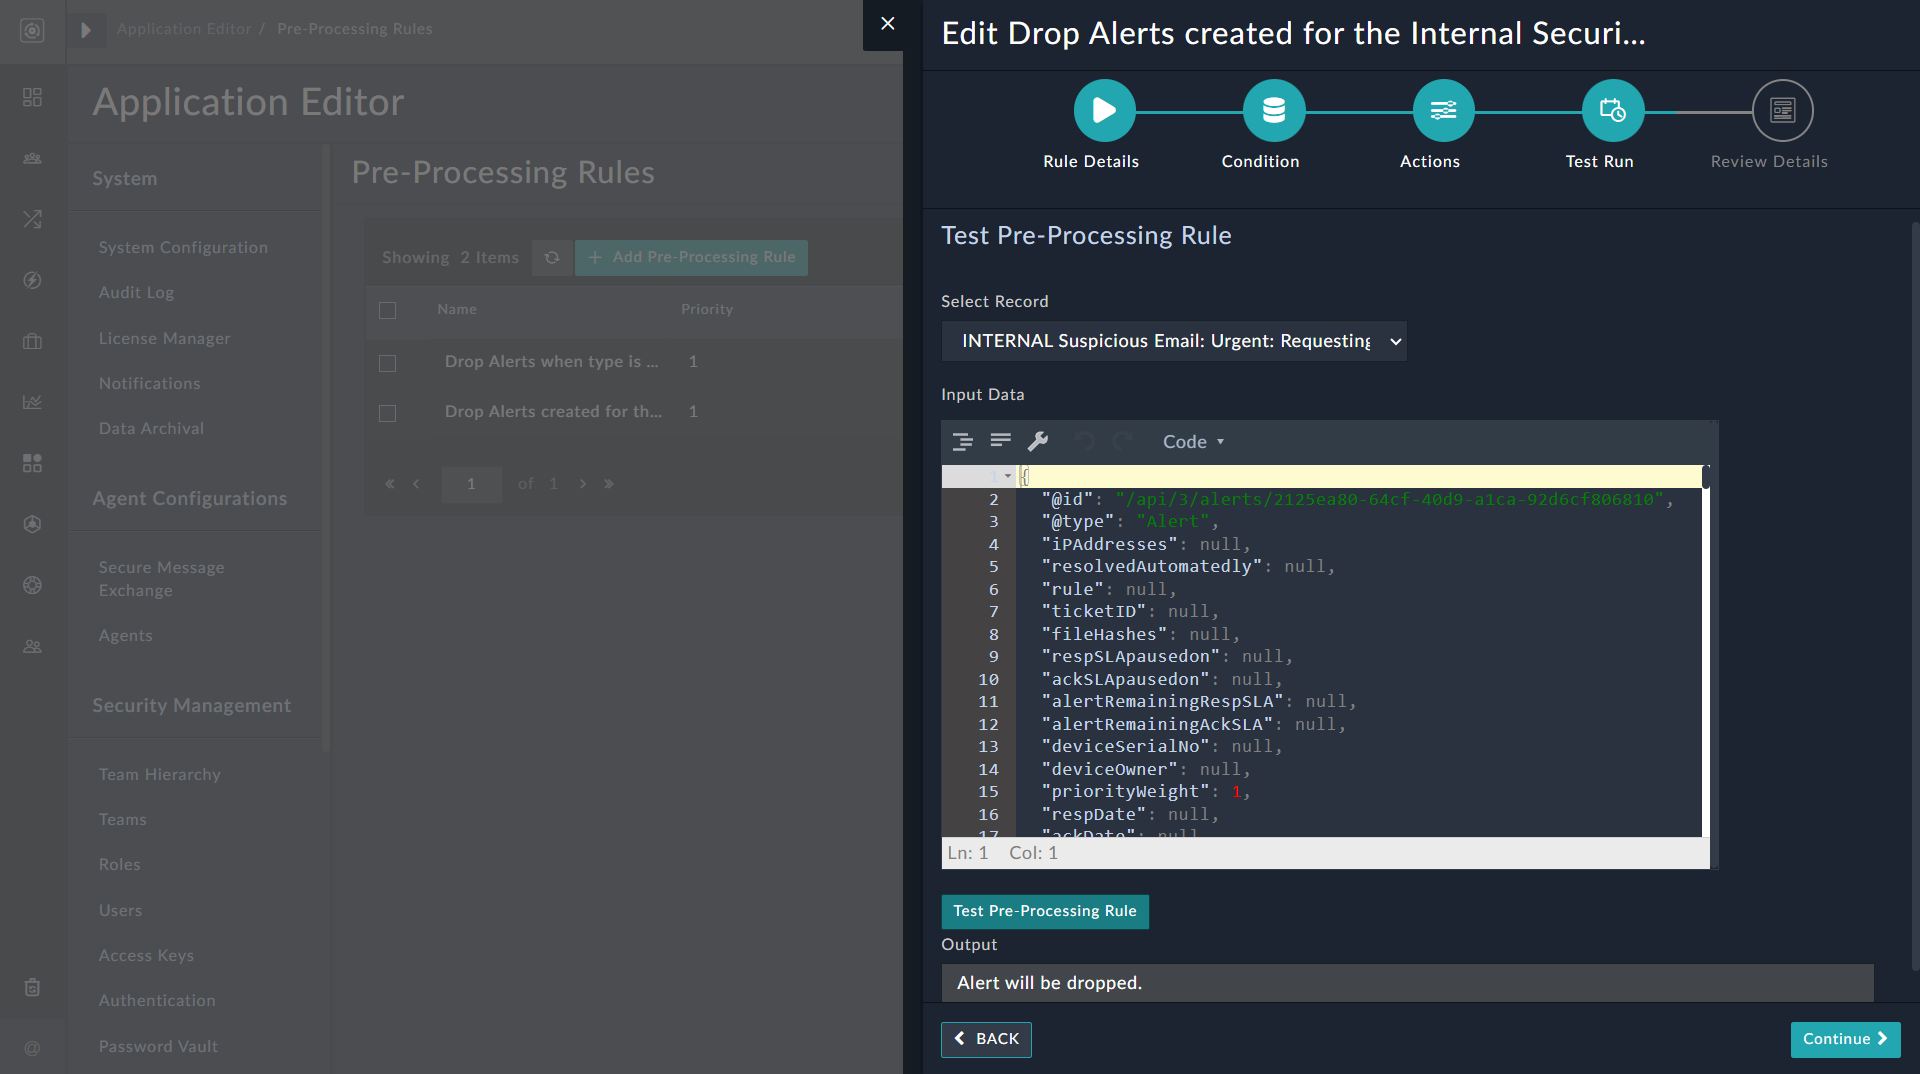The image size is (1920, 1074).
Task: Click the wrench repair icon in code editor
Action: (x=1038, y=441)
